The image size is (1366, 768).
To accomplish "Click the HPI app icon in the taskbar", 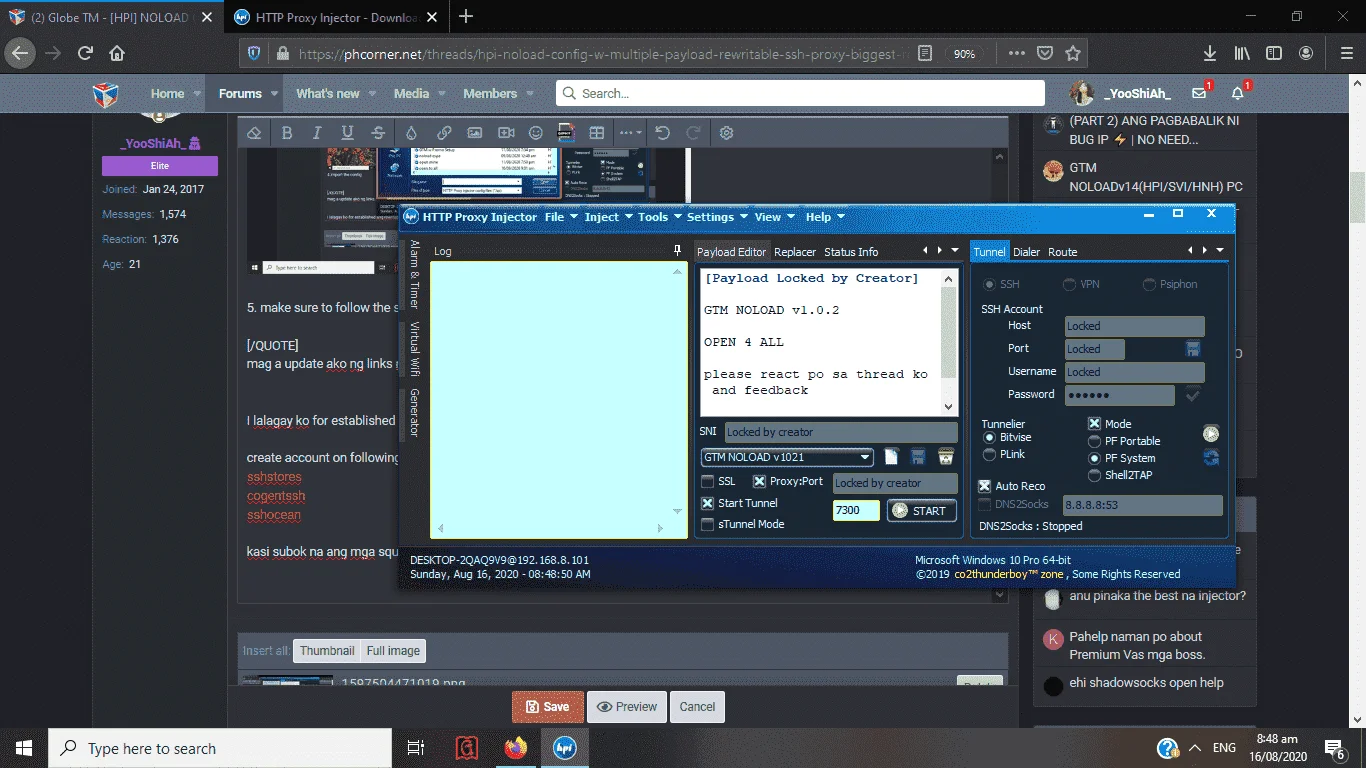I will pos(566,748).
